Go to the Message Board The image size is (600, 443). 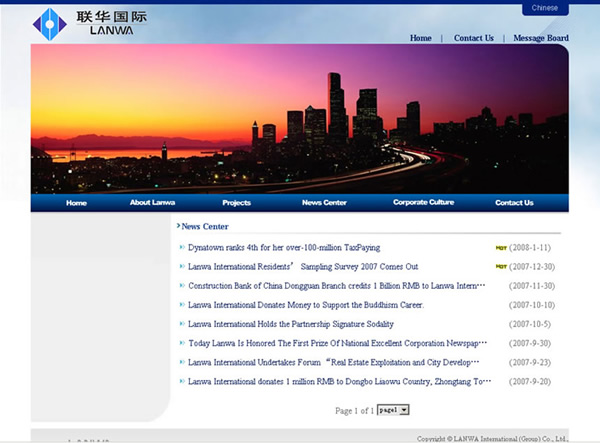click(x=541, y=38)
